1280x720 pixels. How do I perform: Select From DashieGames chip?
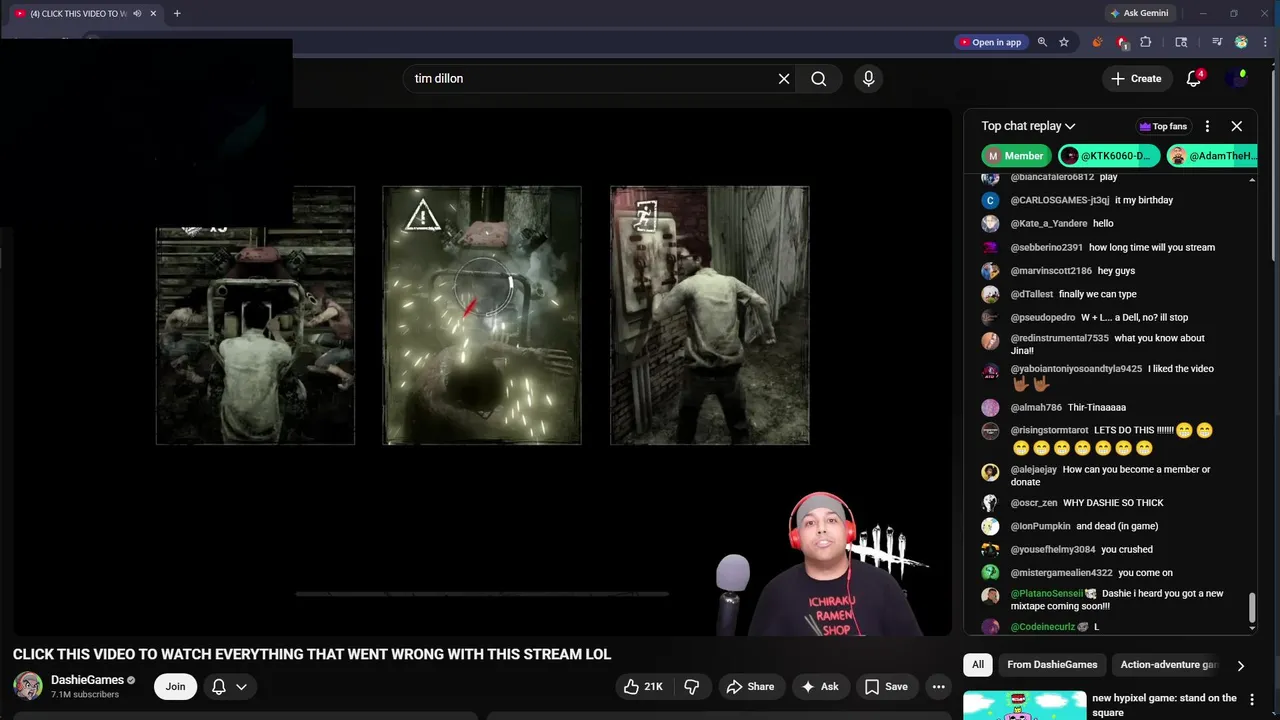pyautogui.click(x=1052, y=665)
